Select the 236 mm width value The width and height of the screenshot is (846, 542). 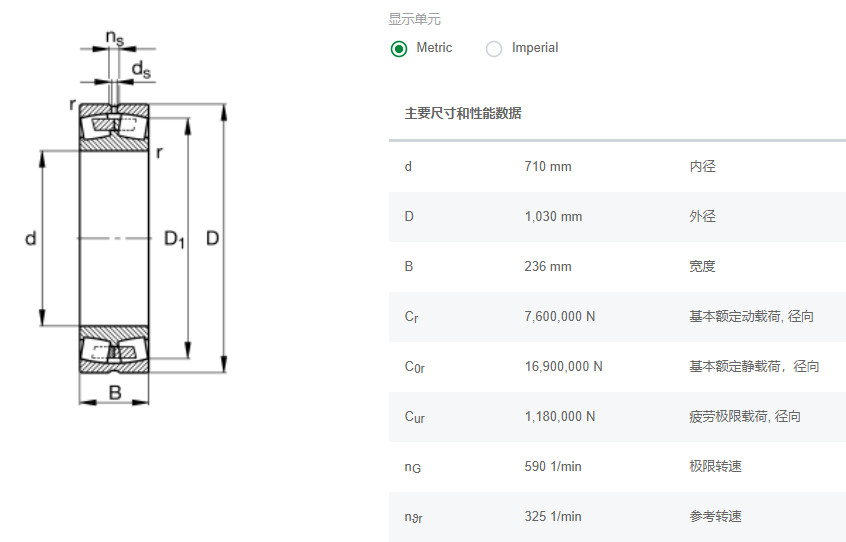coord(548,267)
